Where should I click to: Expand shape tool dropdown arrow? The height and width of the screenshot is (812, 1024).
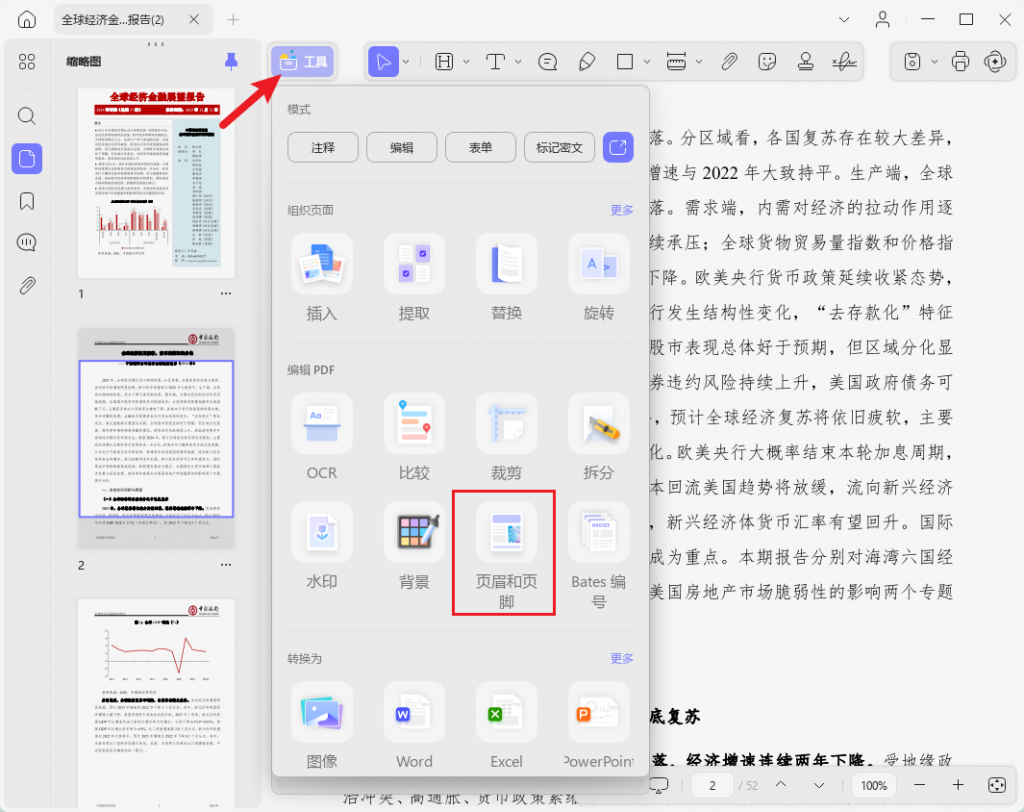647,61
